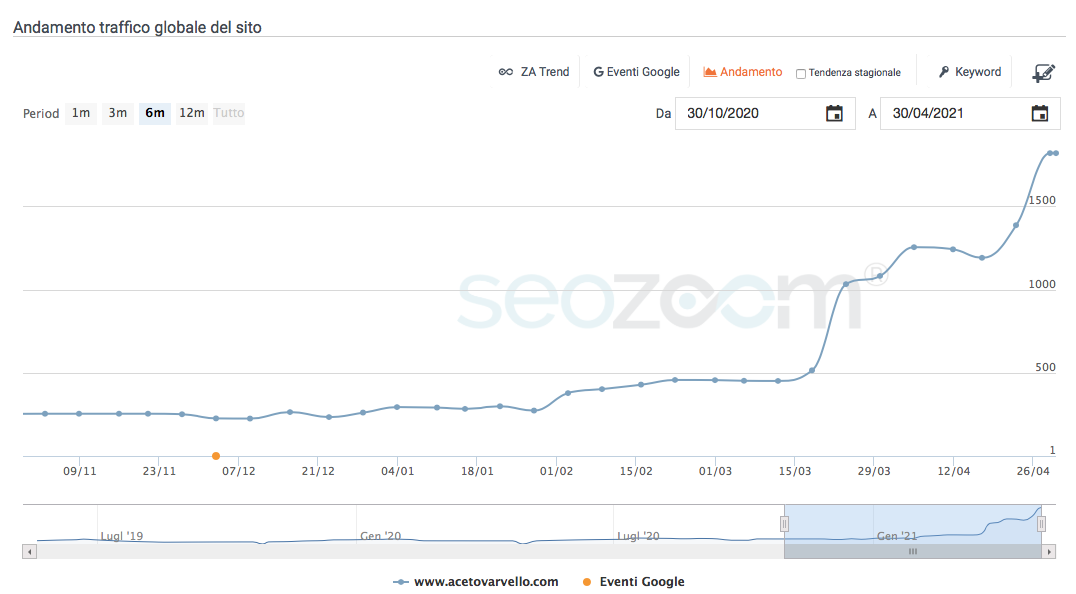Open the chart annotation pen tool
Screen dimensions: 1076x594
tap(1044, 71)
